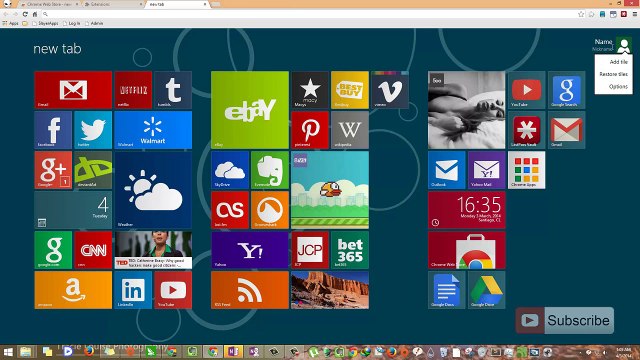640x360 pixels.
Task: Open the Yahoo Mail tile
Action: (487, 170)
